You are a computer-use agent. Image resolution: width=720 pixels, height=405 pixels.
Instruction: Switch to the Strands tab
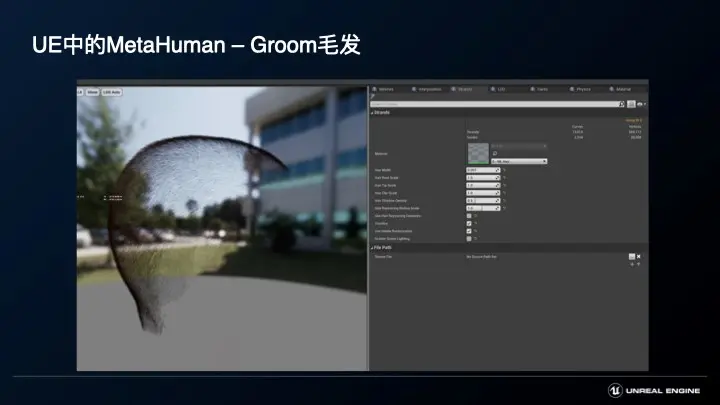[x=462, y=89]
